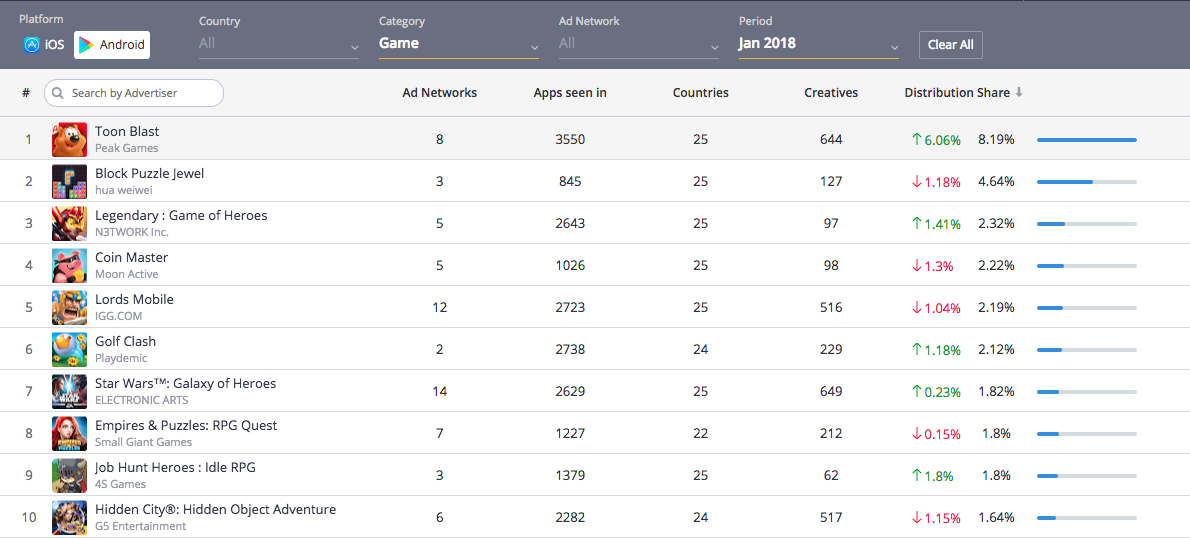Click publisher name Small Giant Games
Image resolution: width=1190 pixels, height=539 pixels.
click(x=143, y=442)
